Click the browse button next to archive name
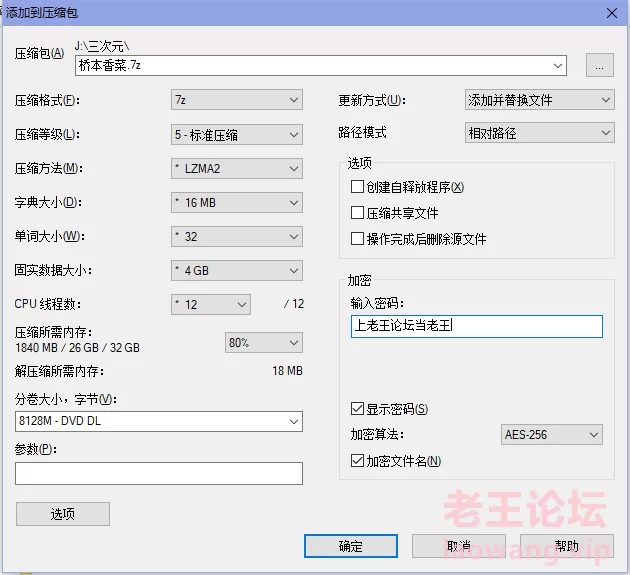 pyautogui.click(x=599, y=65)
